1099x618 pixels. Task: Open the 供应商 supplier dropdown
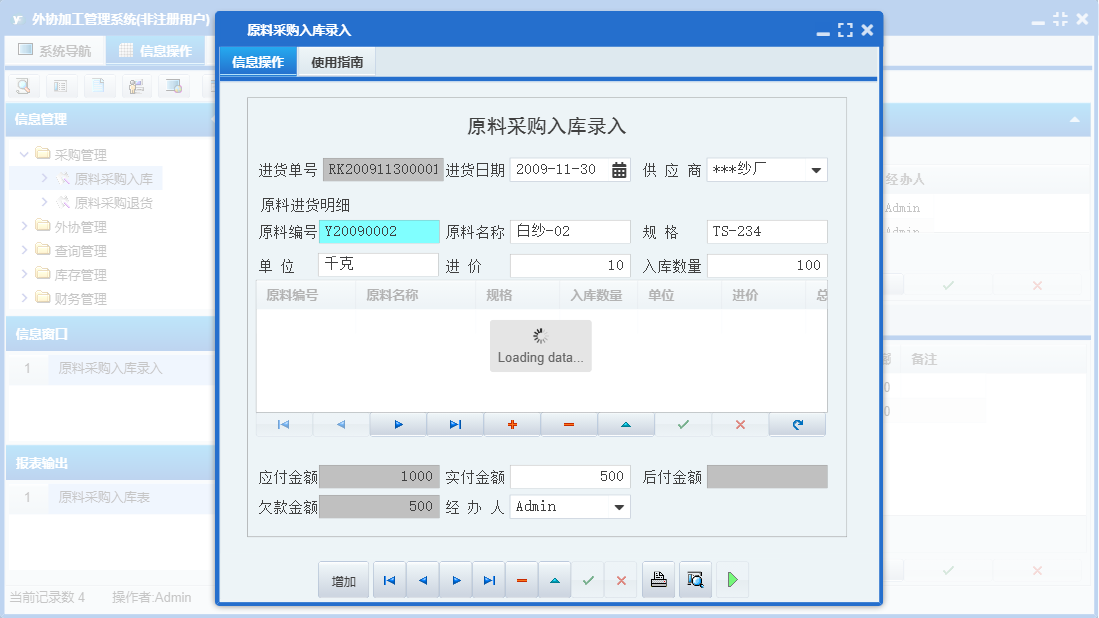coord(818,169)
